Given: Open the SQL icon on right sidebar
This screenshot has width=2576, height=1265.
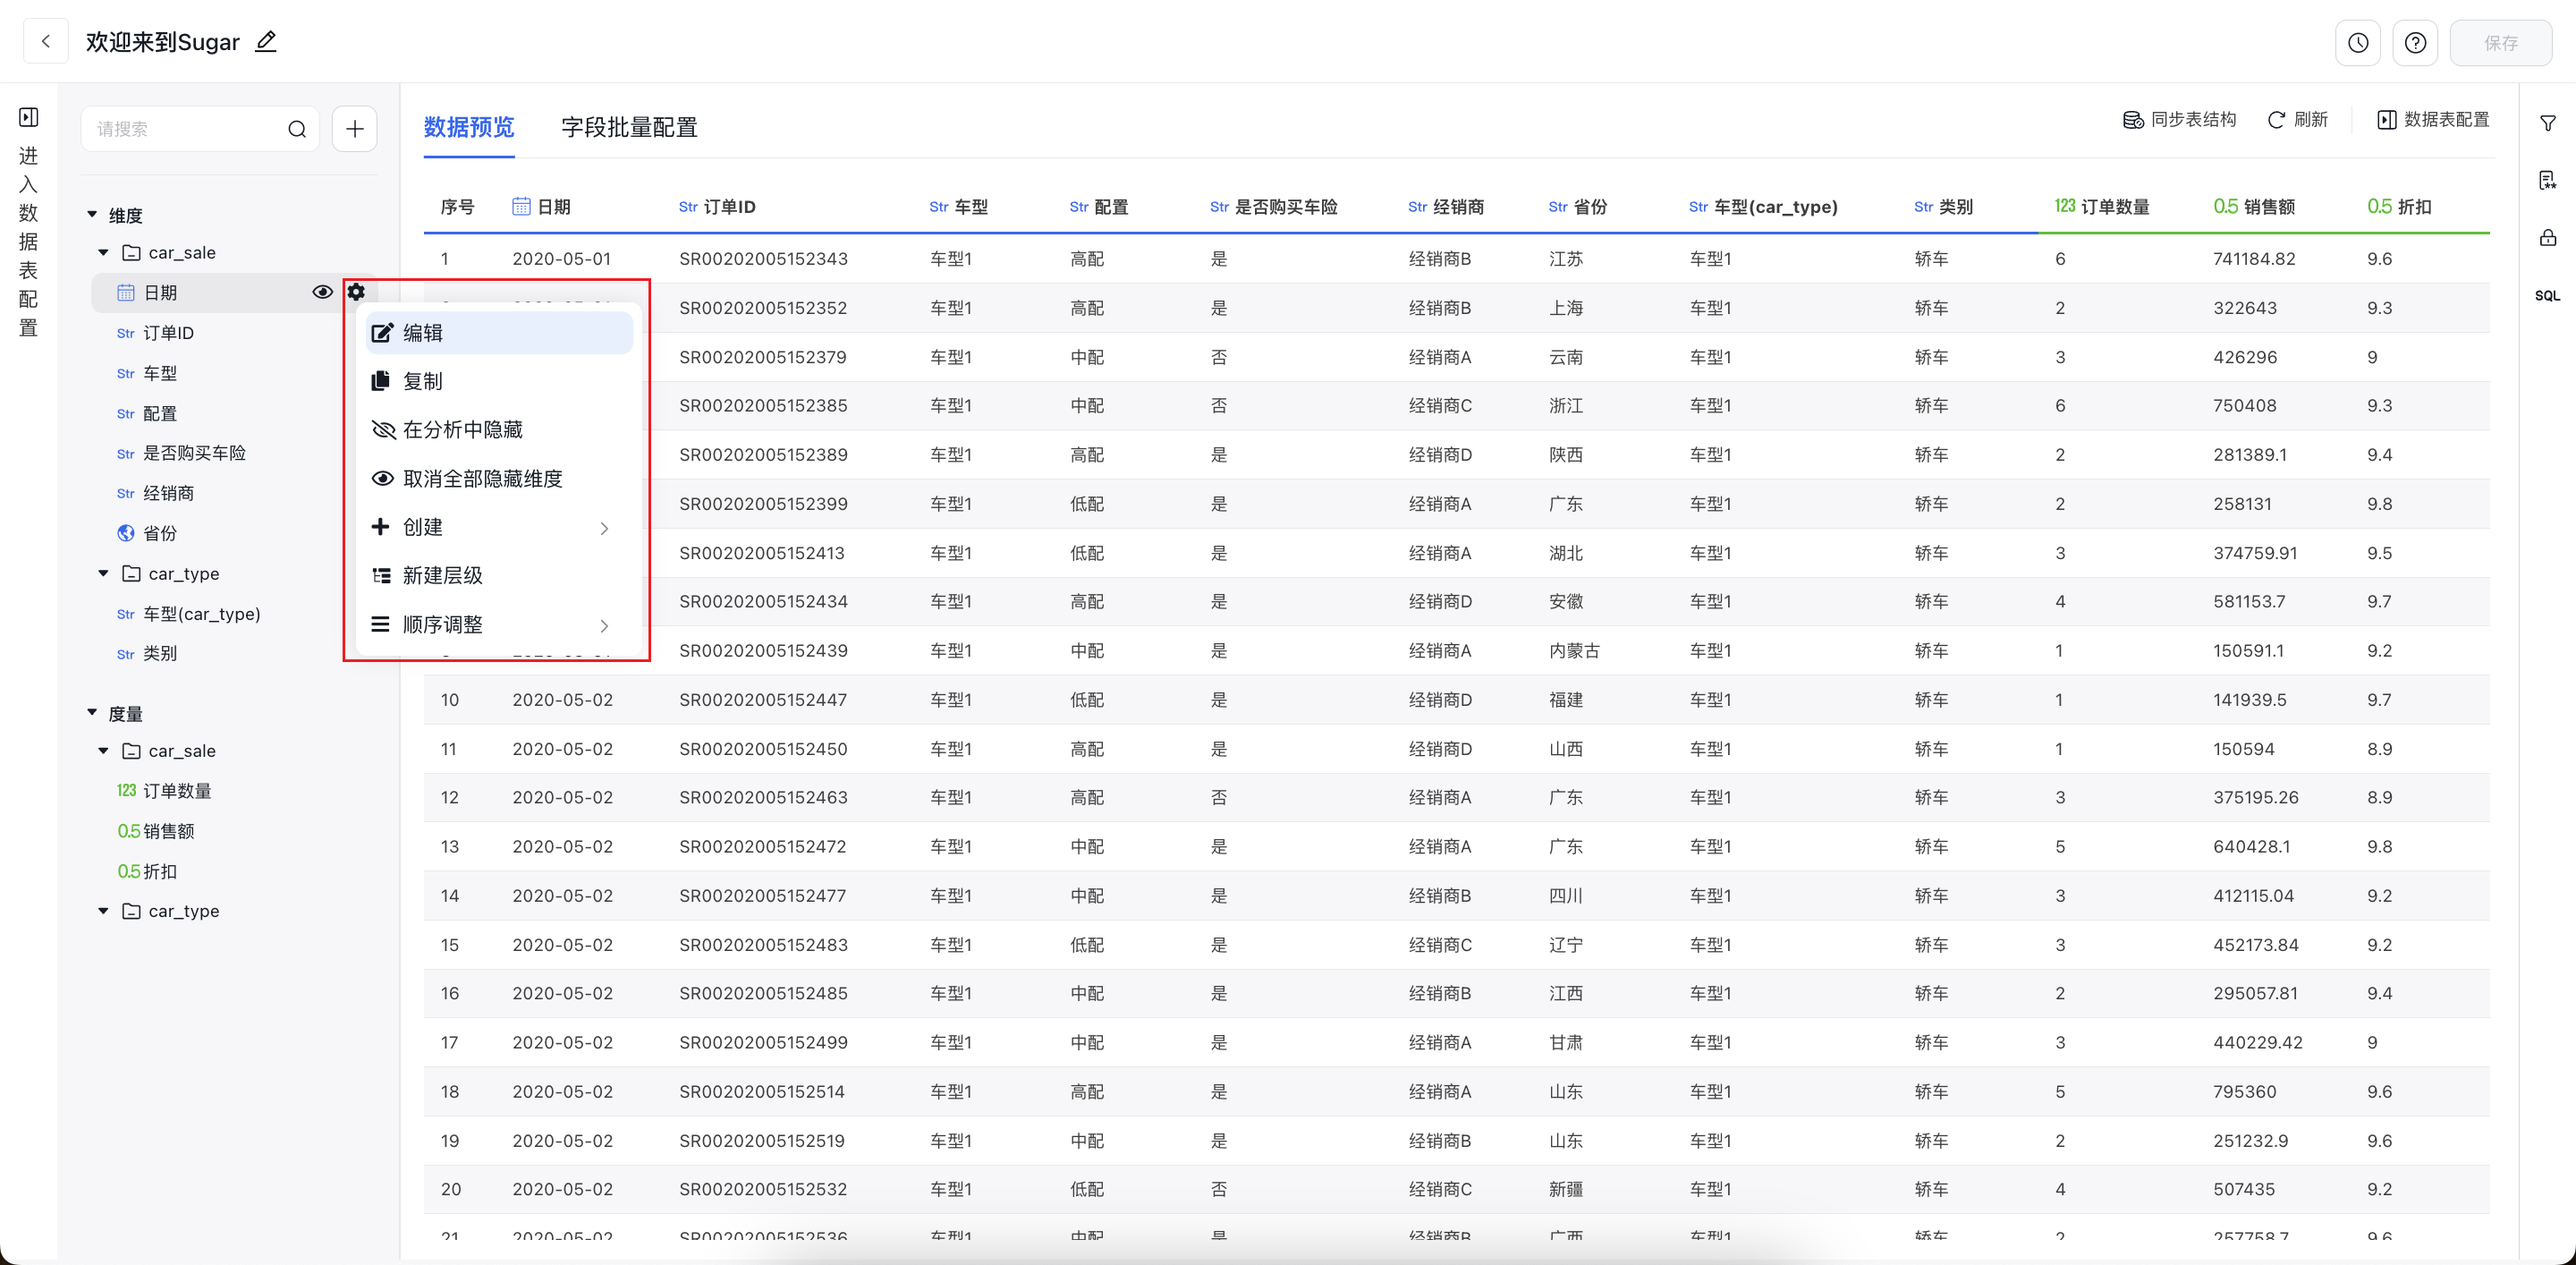Looking at the screenshot, I should tap(2547, 295).
